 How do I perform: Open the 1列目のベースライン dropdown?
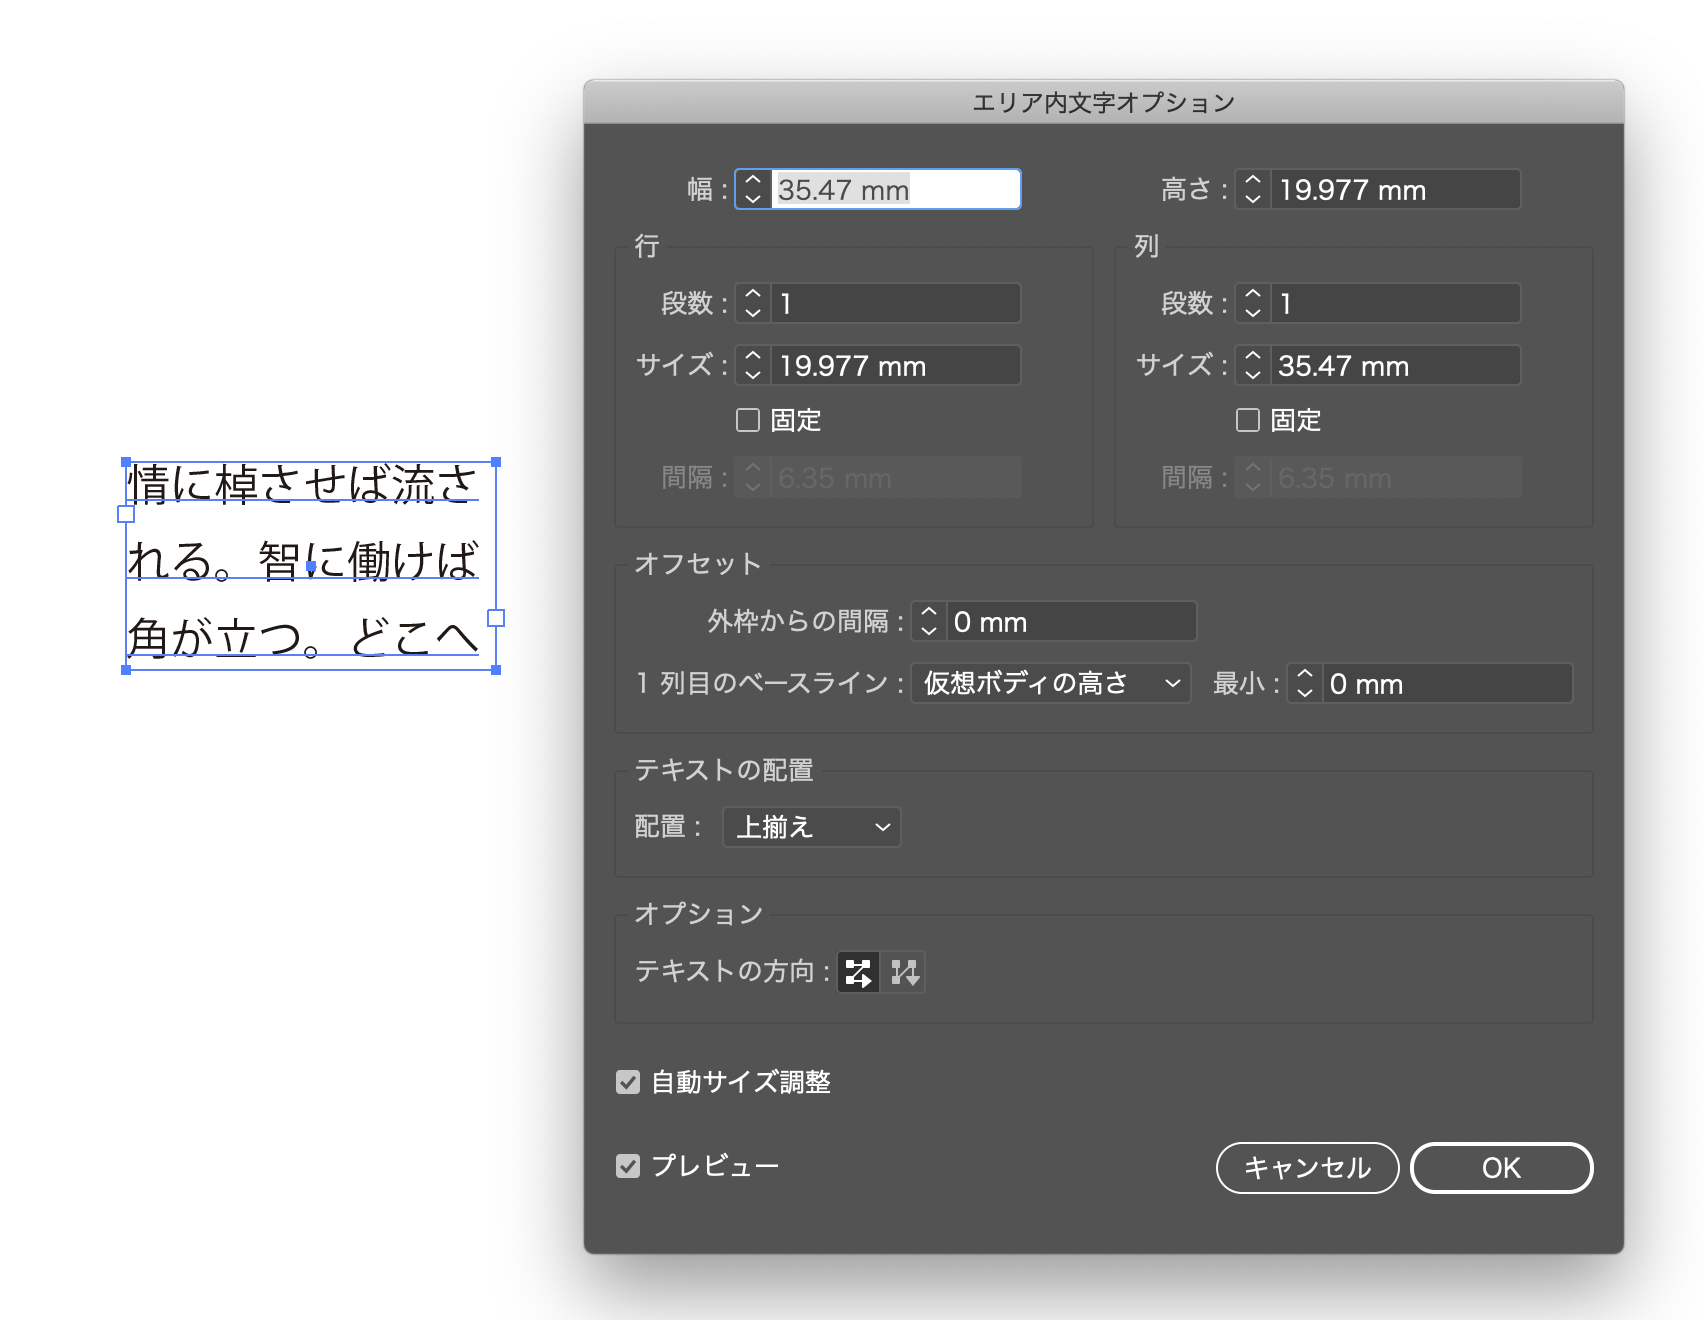tap(1049, 683)
